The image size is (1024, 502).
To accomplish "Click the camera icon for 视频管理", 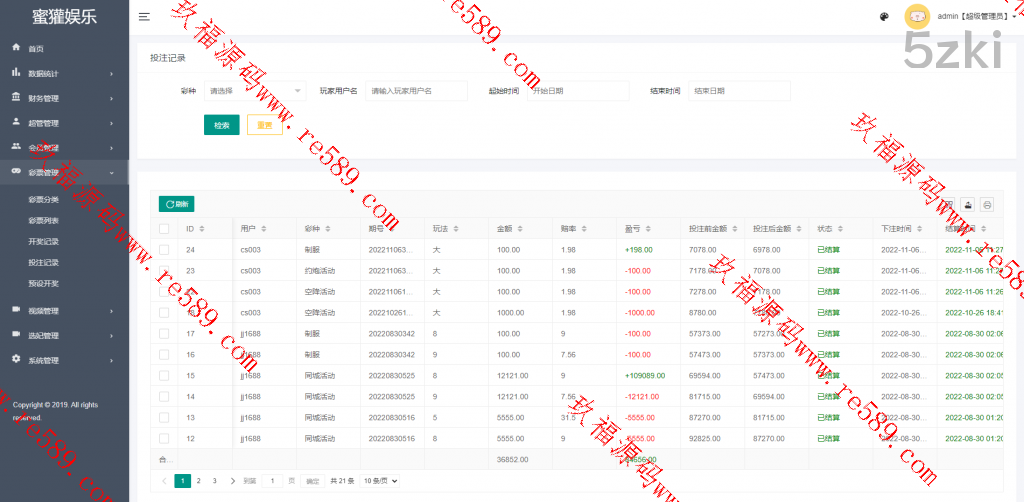I will [x=16, y=310].
